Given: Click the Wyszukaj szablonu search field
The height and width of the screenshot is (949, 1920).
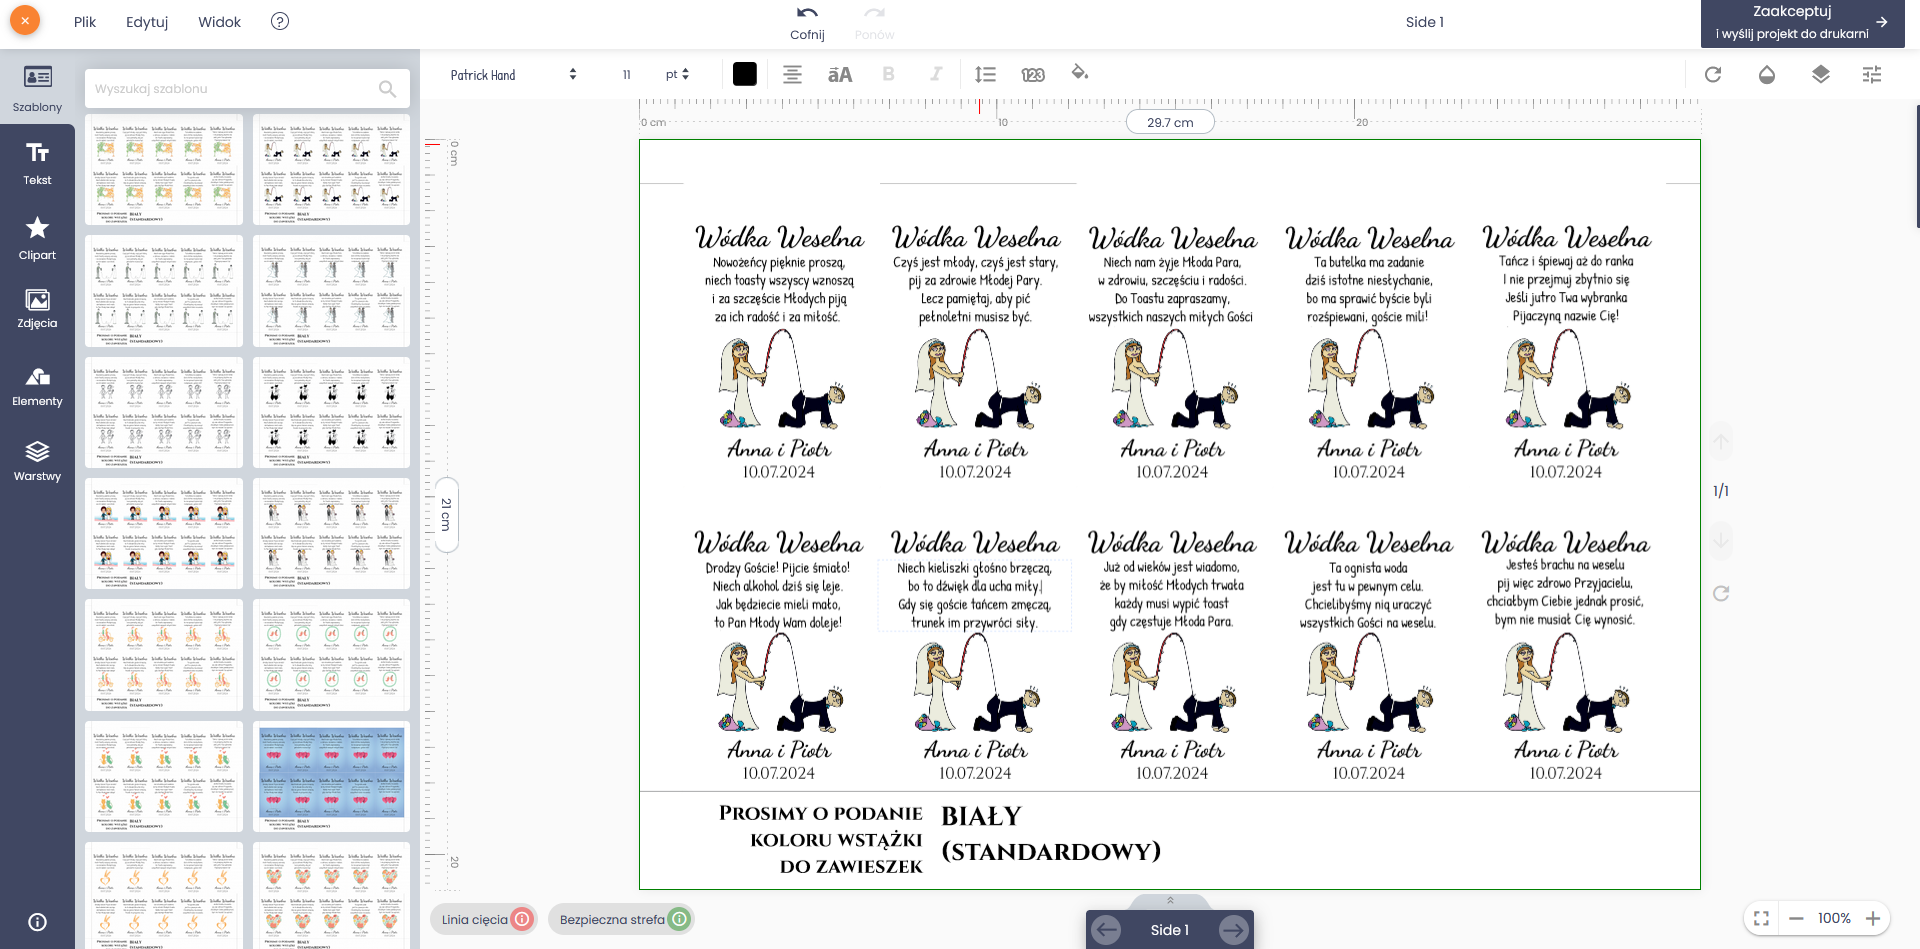Looking at the screenshot, I should click(x=247, y=88).
